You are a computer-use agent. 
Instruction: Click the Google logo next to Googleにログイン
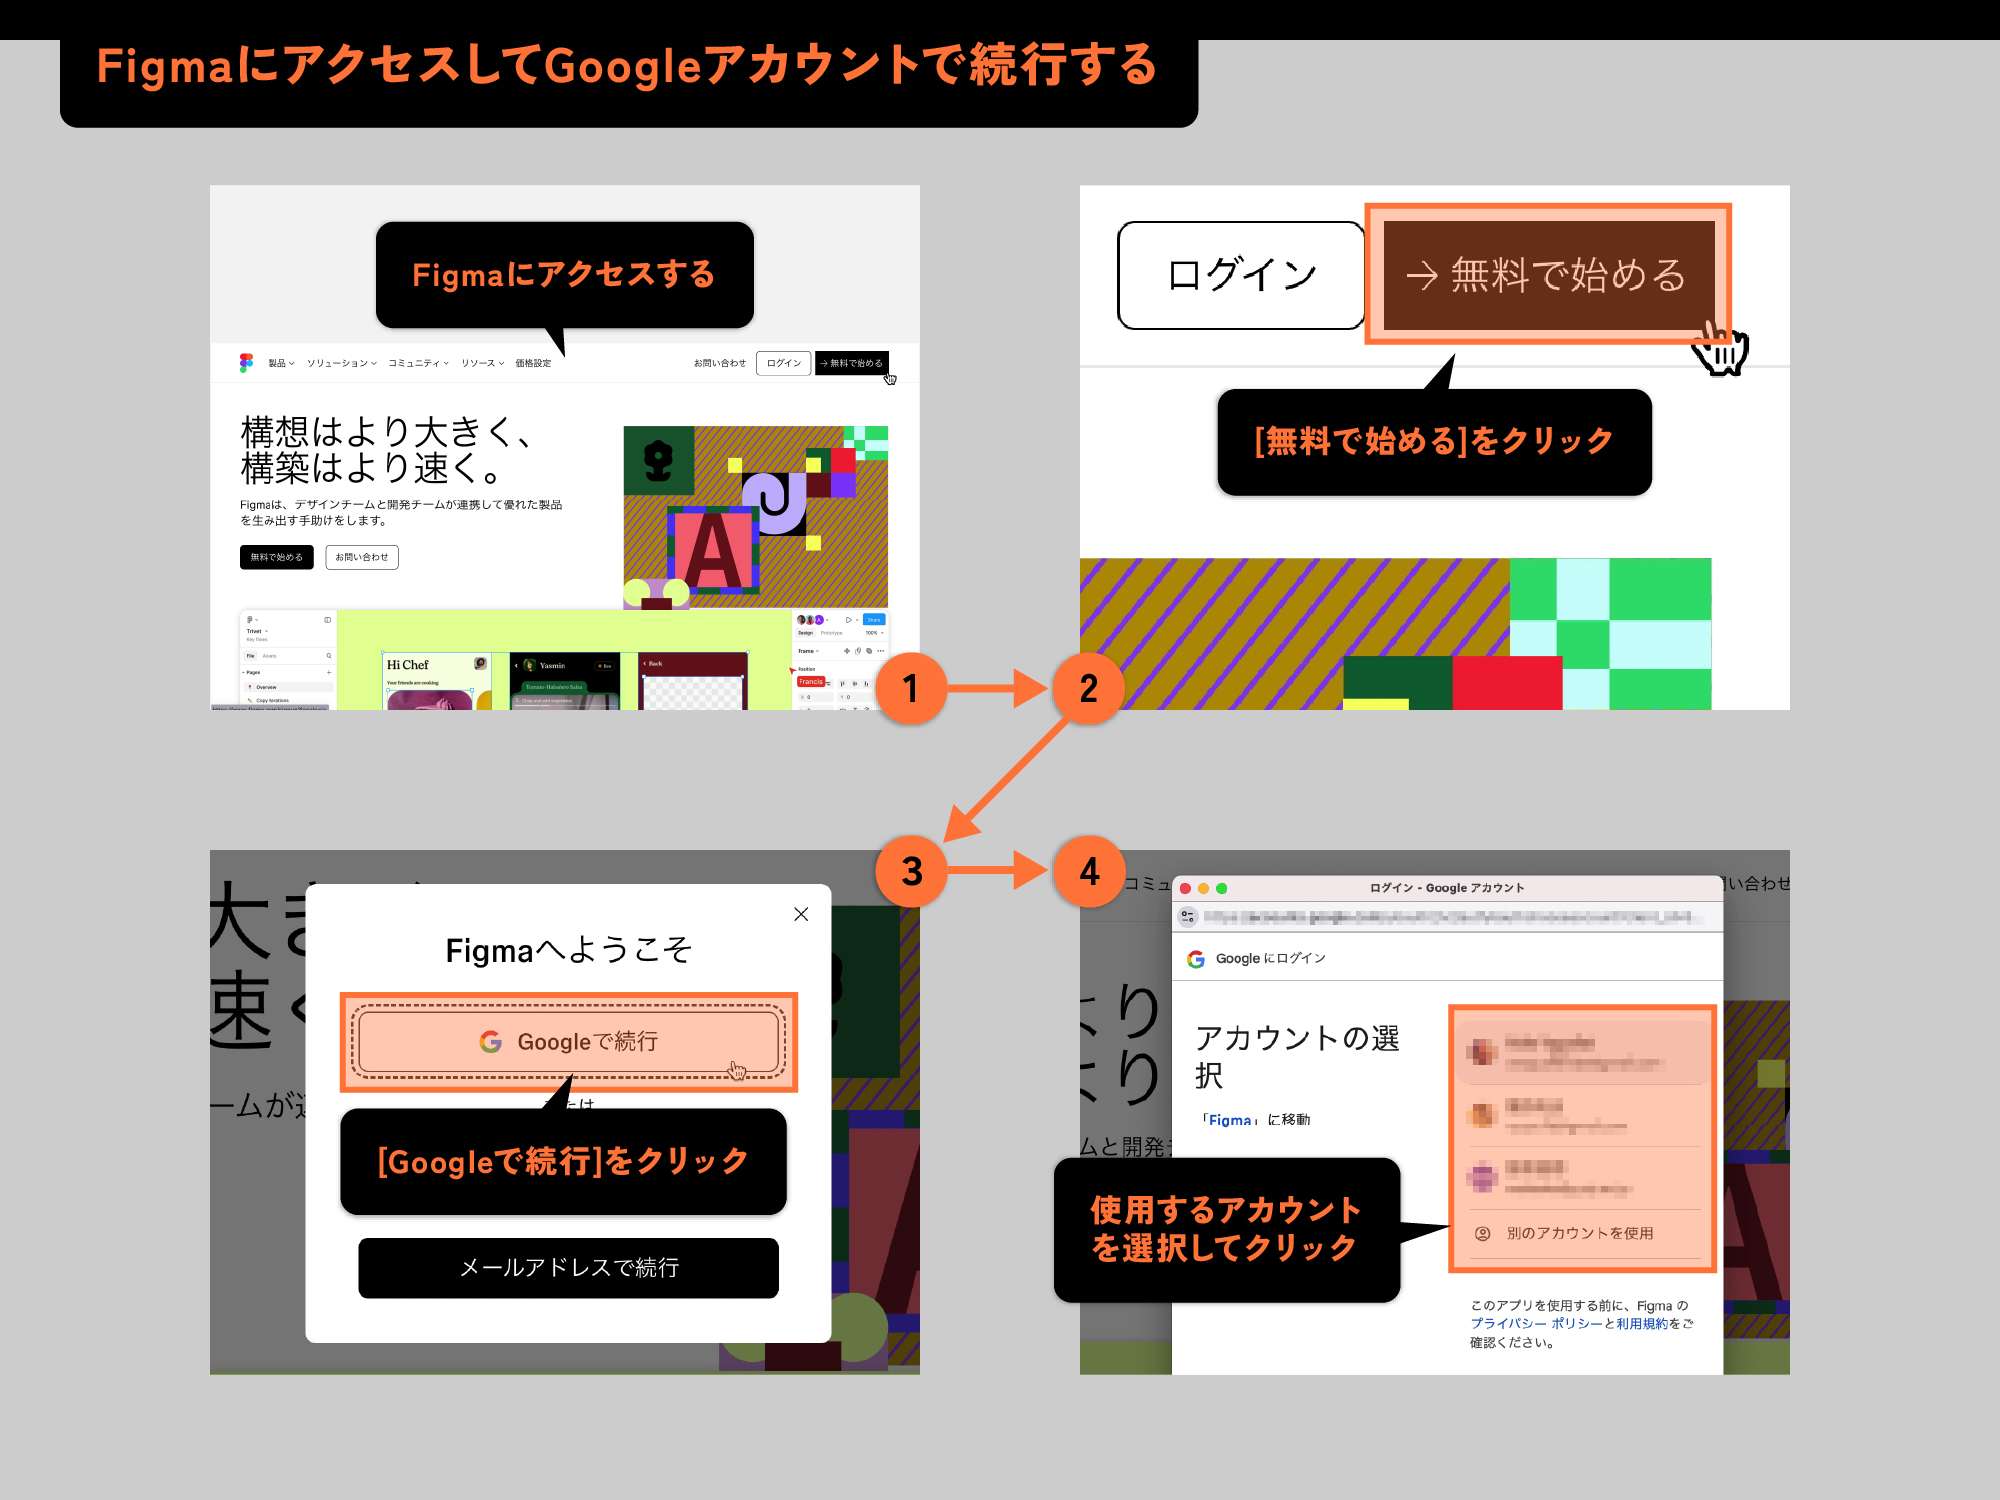(1196, 959)
